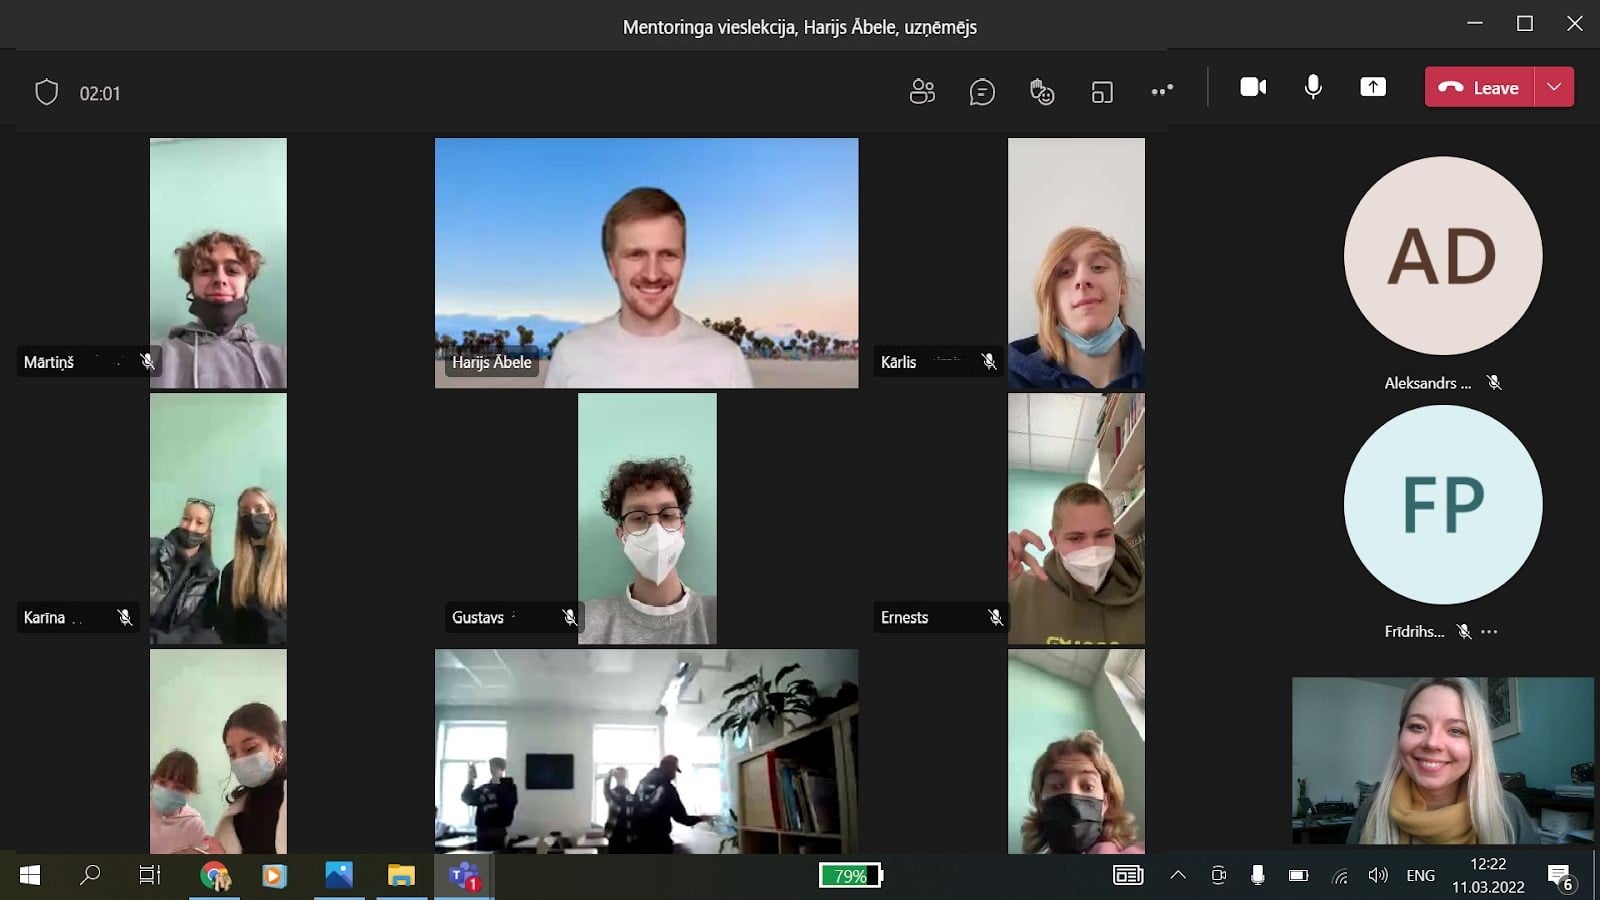Open the participants panel icon

click(921, 91)
